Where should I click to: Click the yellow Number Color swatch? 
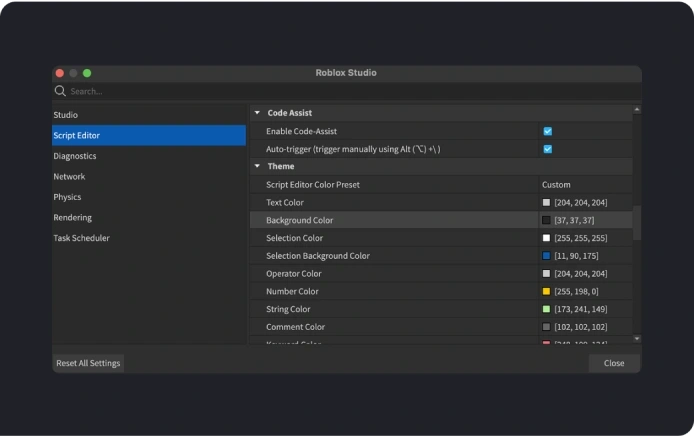[x=546, y=291]
